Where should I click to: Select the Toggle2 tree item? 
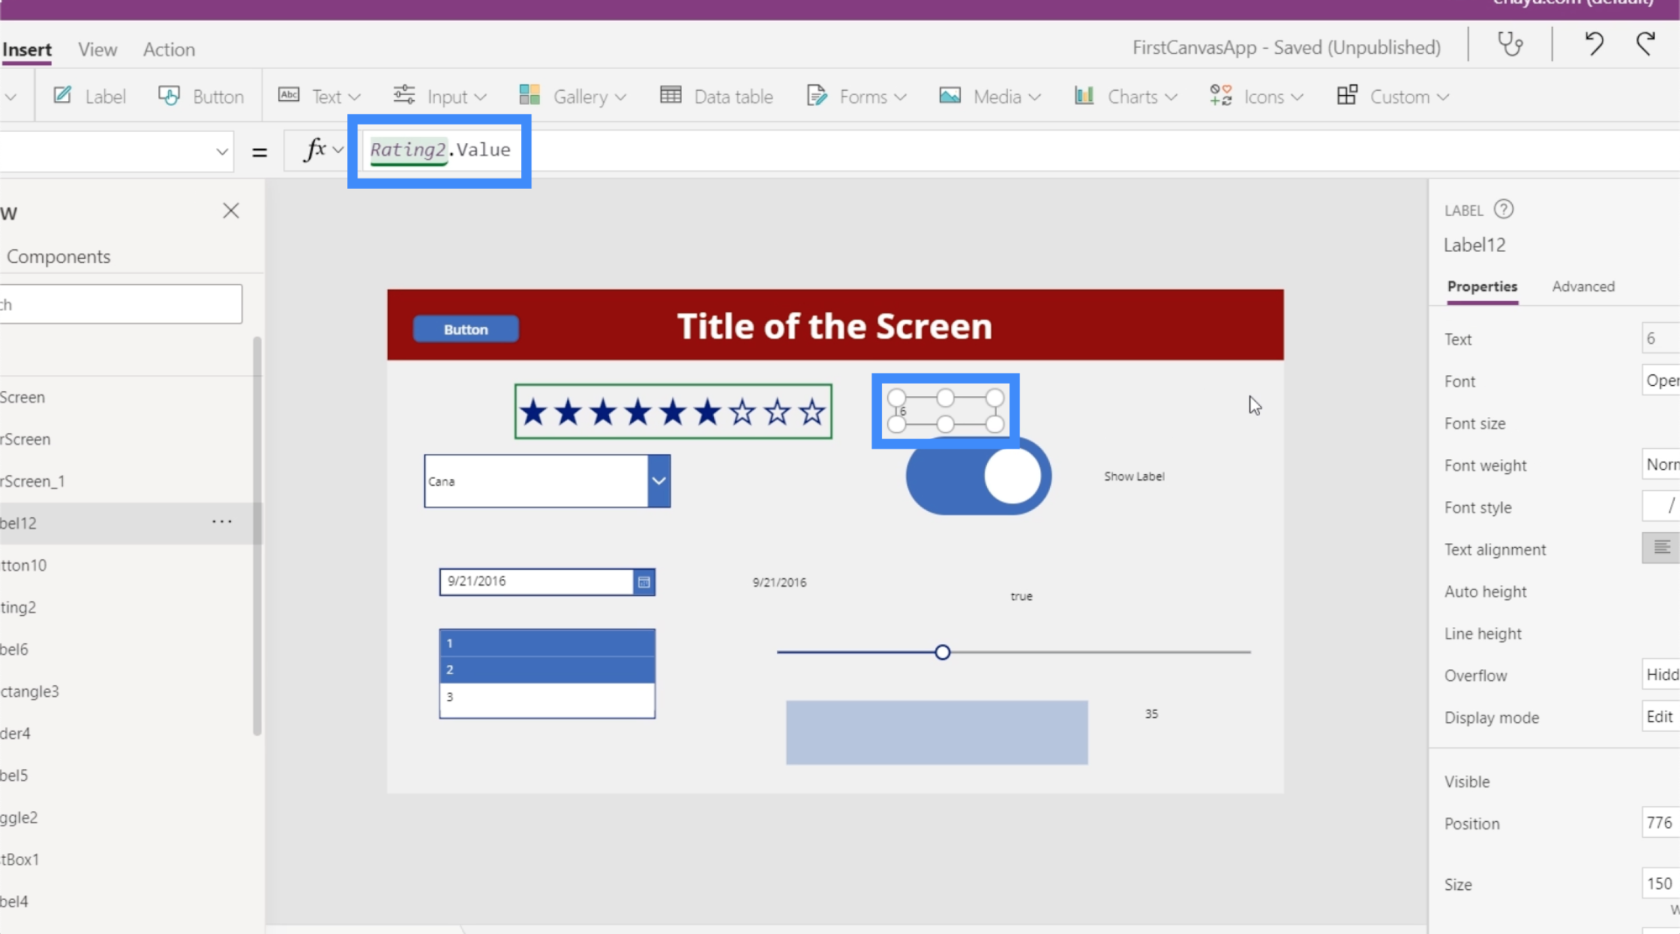(125, 817)
